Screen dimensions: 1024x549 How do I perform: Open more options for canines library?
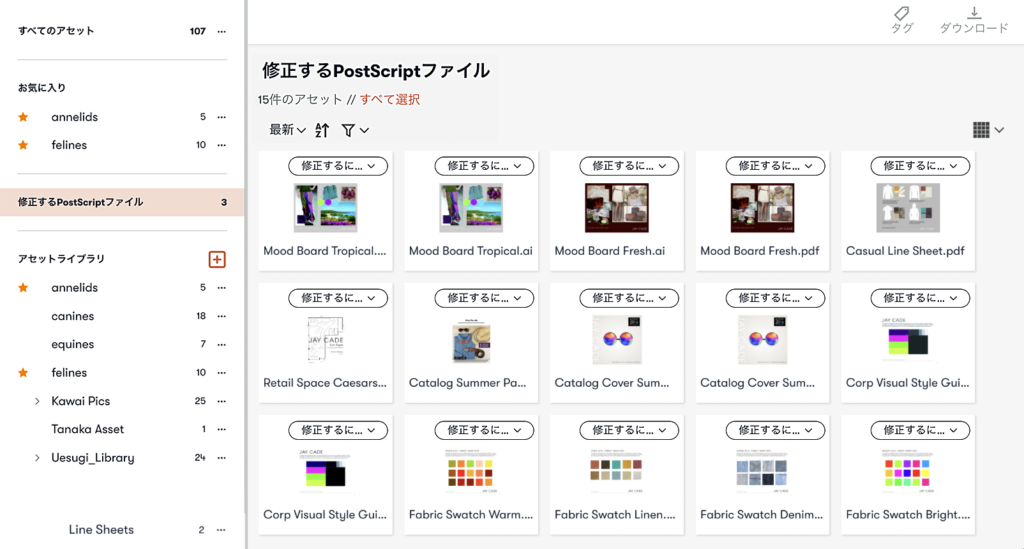(221, 316)
